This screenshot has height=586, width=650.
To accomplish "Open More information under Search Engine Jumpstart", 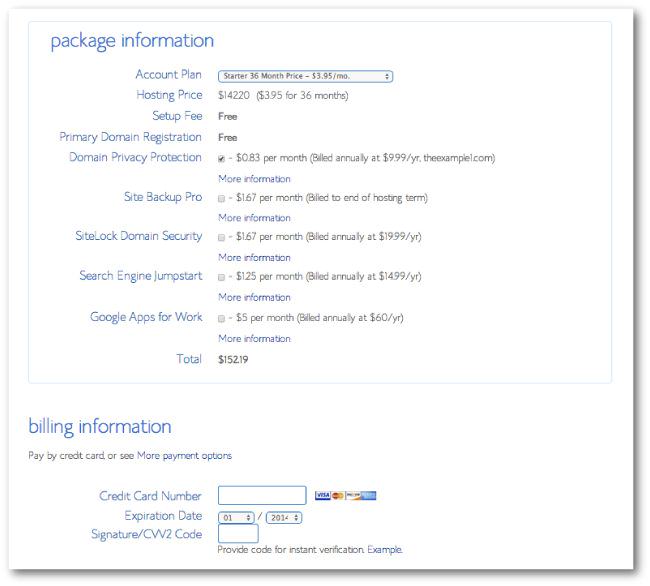I will click(254, 298).
